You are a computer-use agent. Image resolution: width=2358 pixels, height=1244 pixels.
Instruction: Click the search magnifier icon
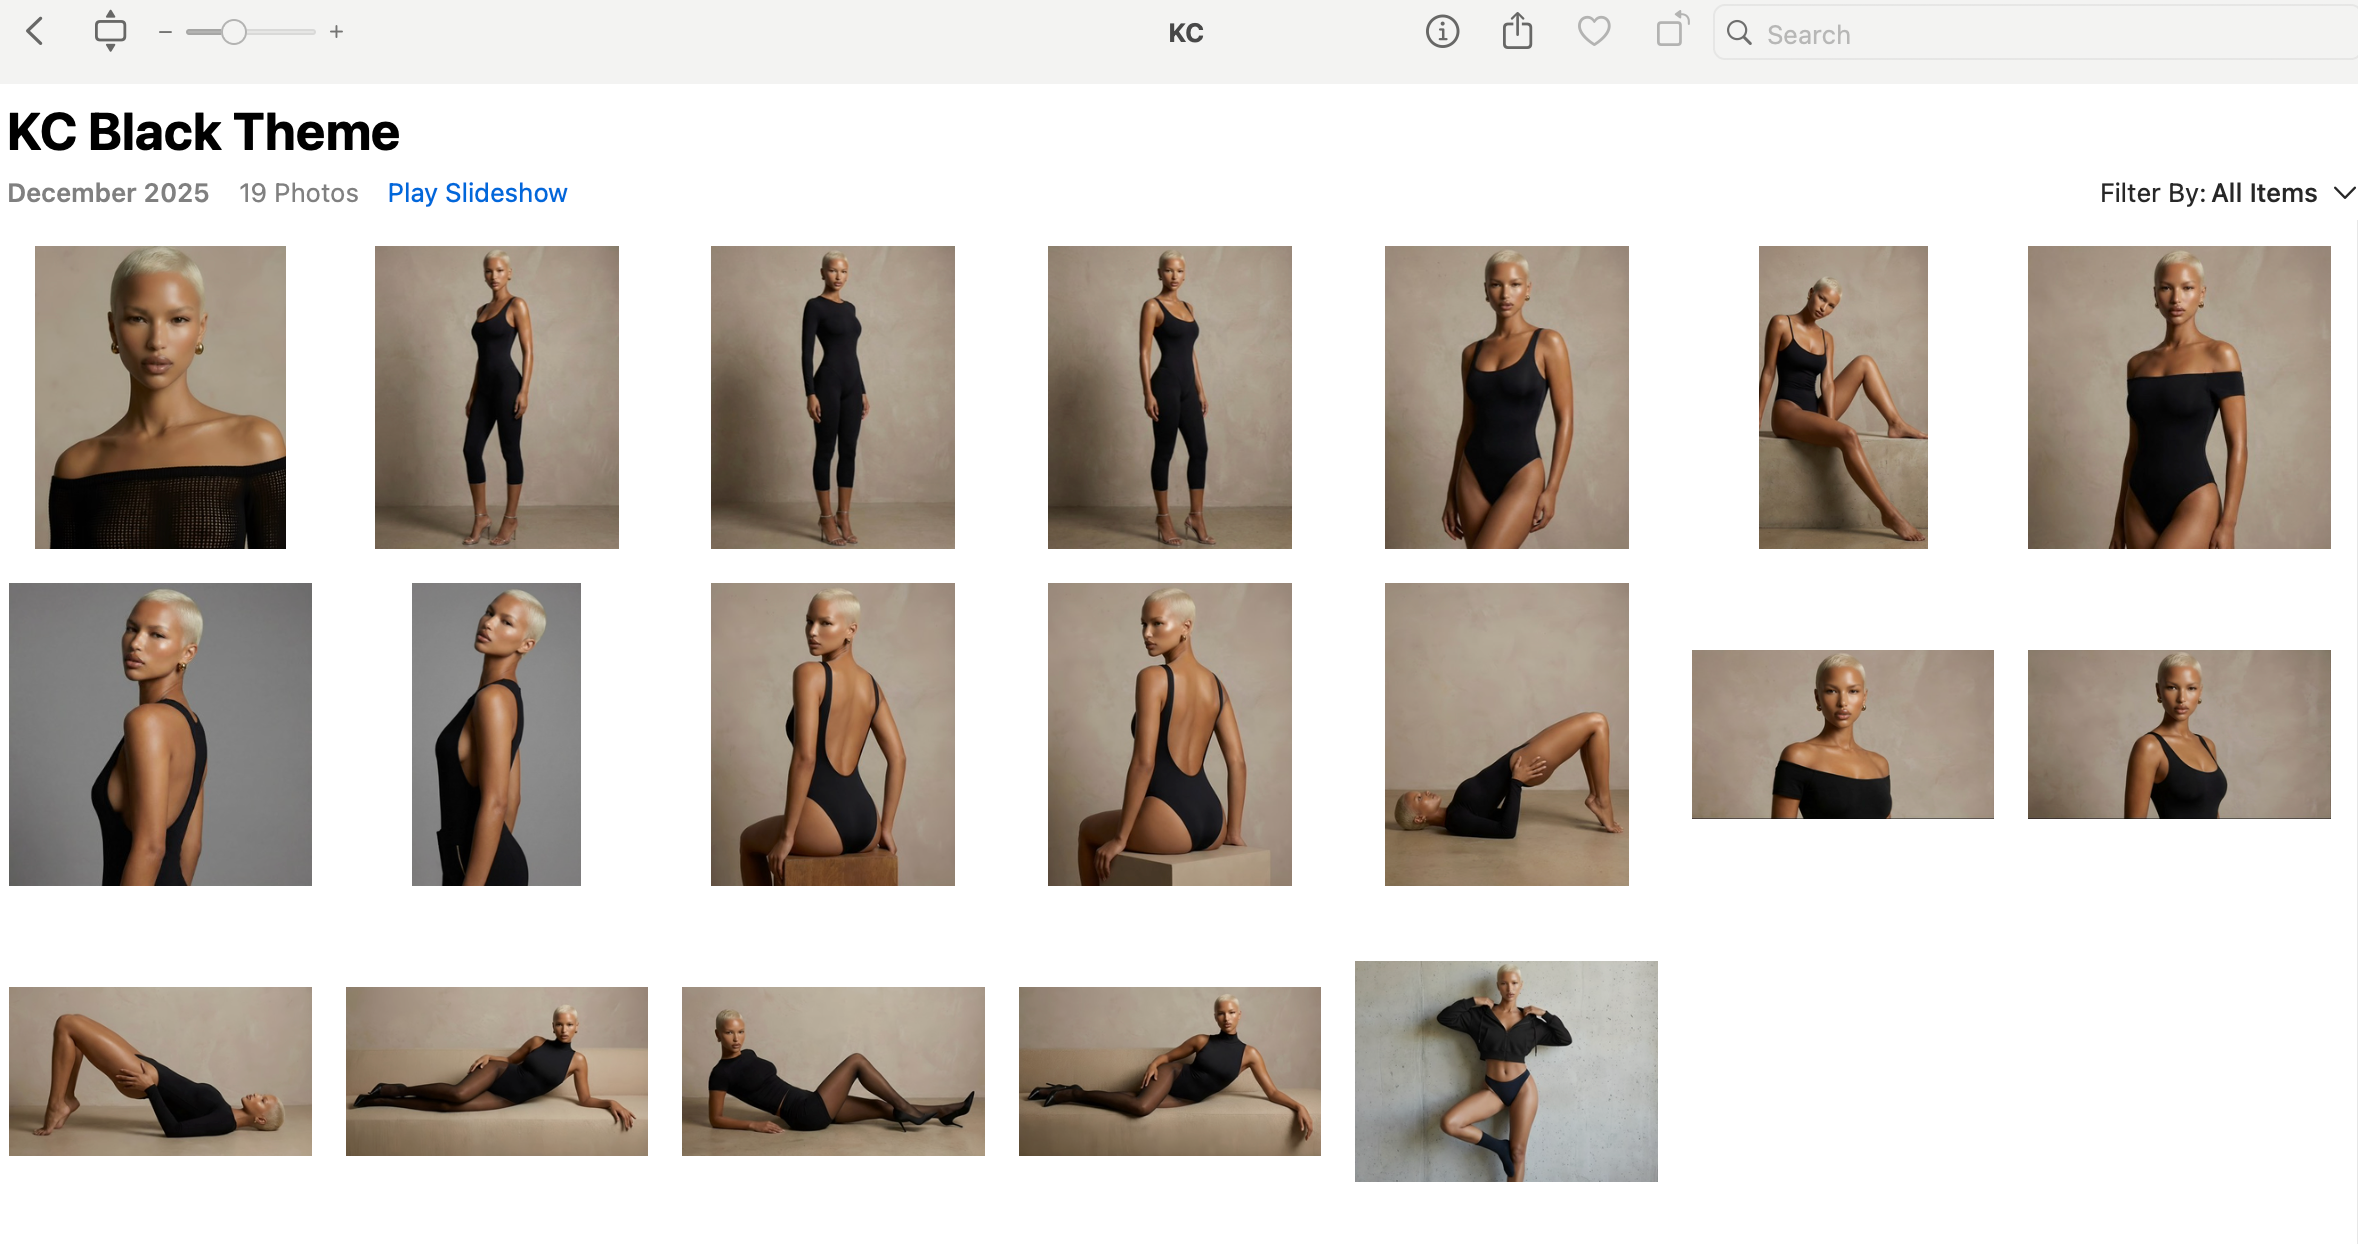(1739, 33)
